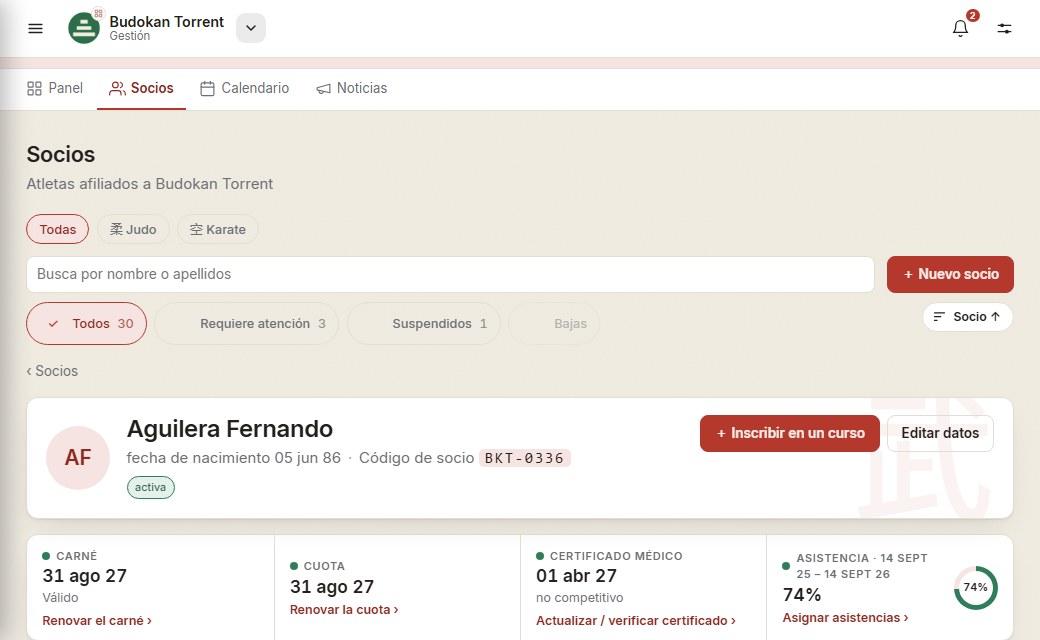Click Inscribir en un curso button
The height and width of the screenshot is (640, 1040).
(x=789, y=433)
